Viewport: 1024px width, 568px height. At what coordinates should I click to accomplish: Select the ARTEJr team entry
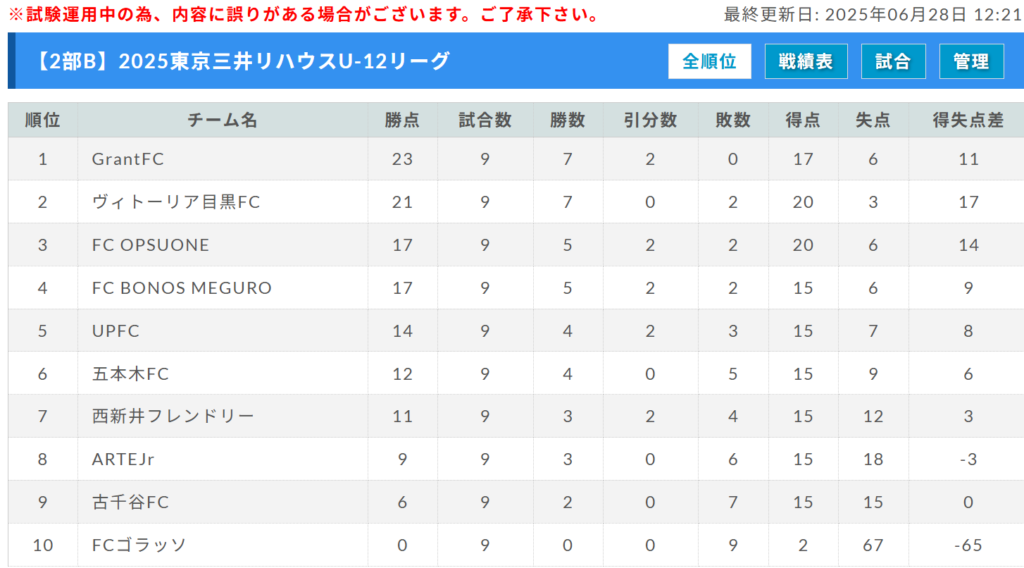tap(123, 459)
